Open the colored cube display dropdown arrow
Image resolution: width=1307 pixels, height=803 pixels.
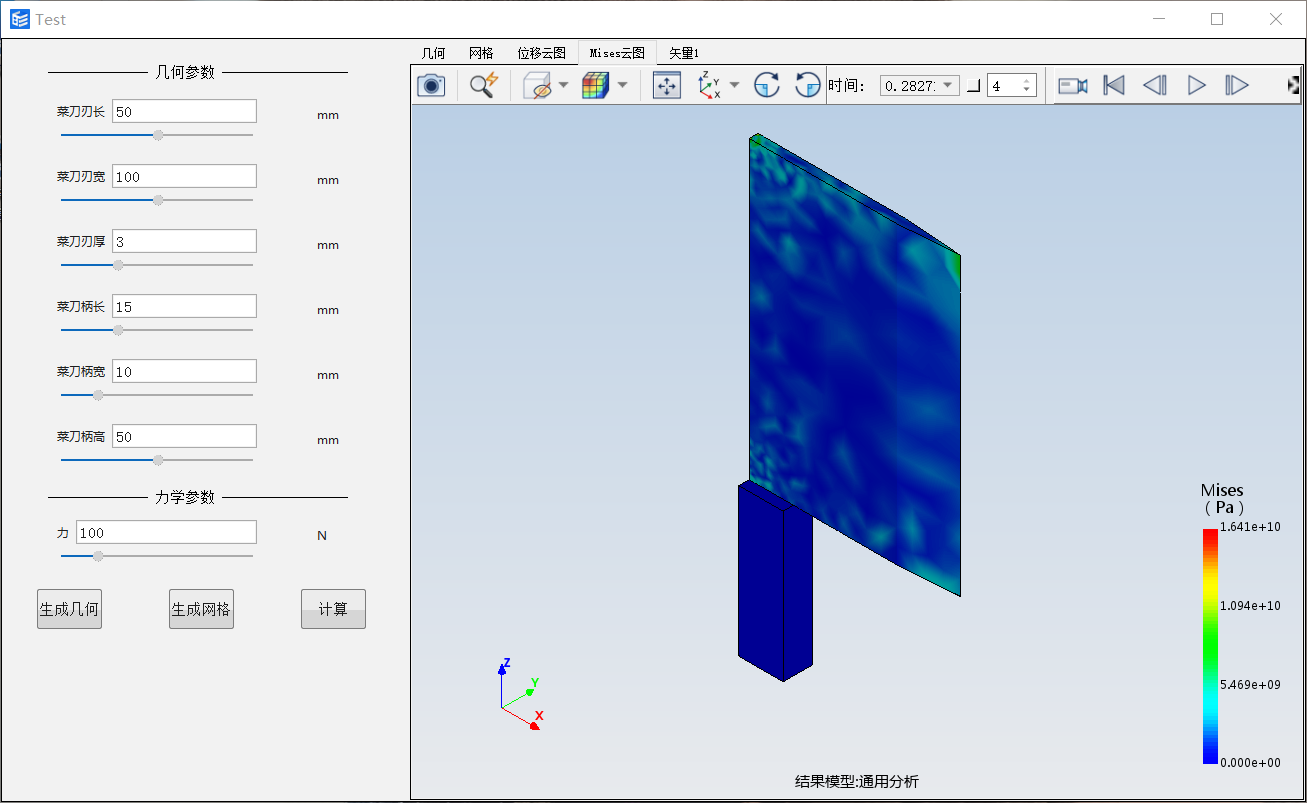(622, 85)
